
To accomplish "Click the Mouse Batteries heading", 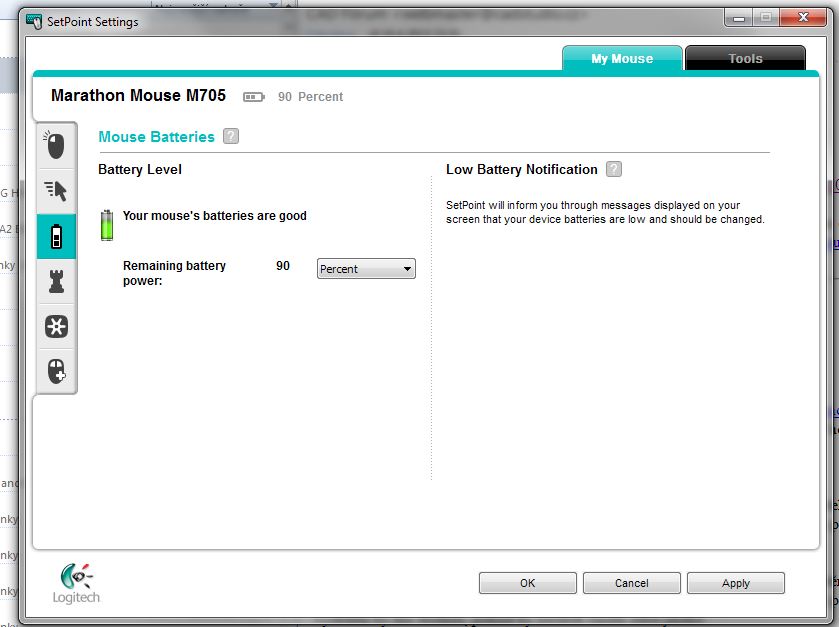I will [x=156, y=137].
